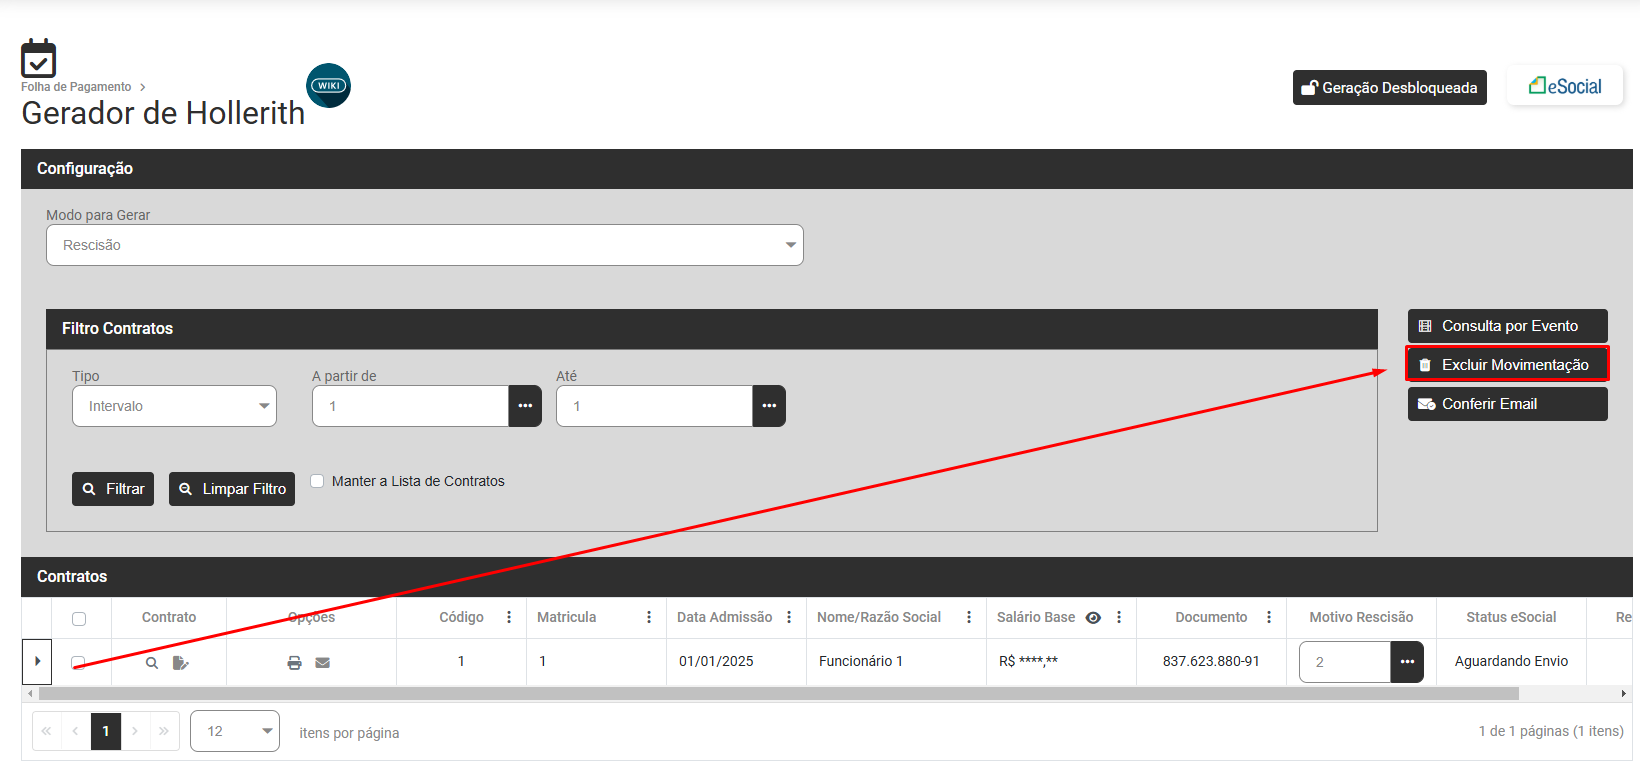Edit contract document icon in Funcionário 1 row
This screenshot has width=1640, height=764.
coord(180,662)
